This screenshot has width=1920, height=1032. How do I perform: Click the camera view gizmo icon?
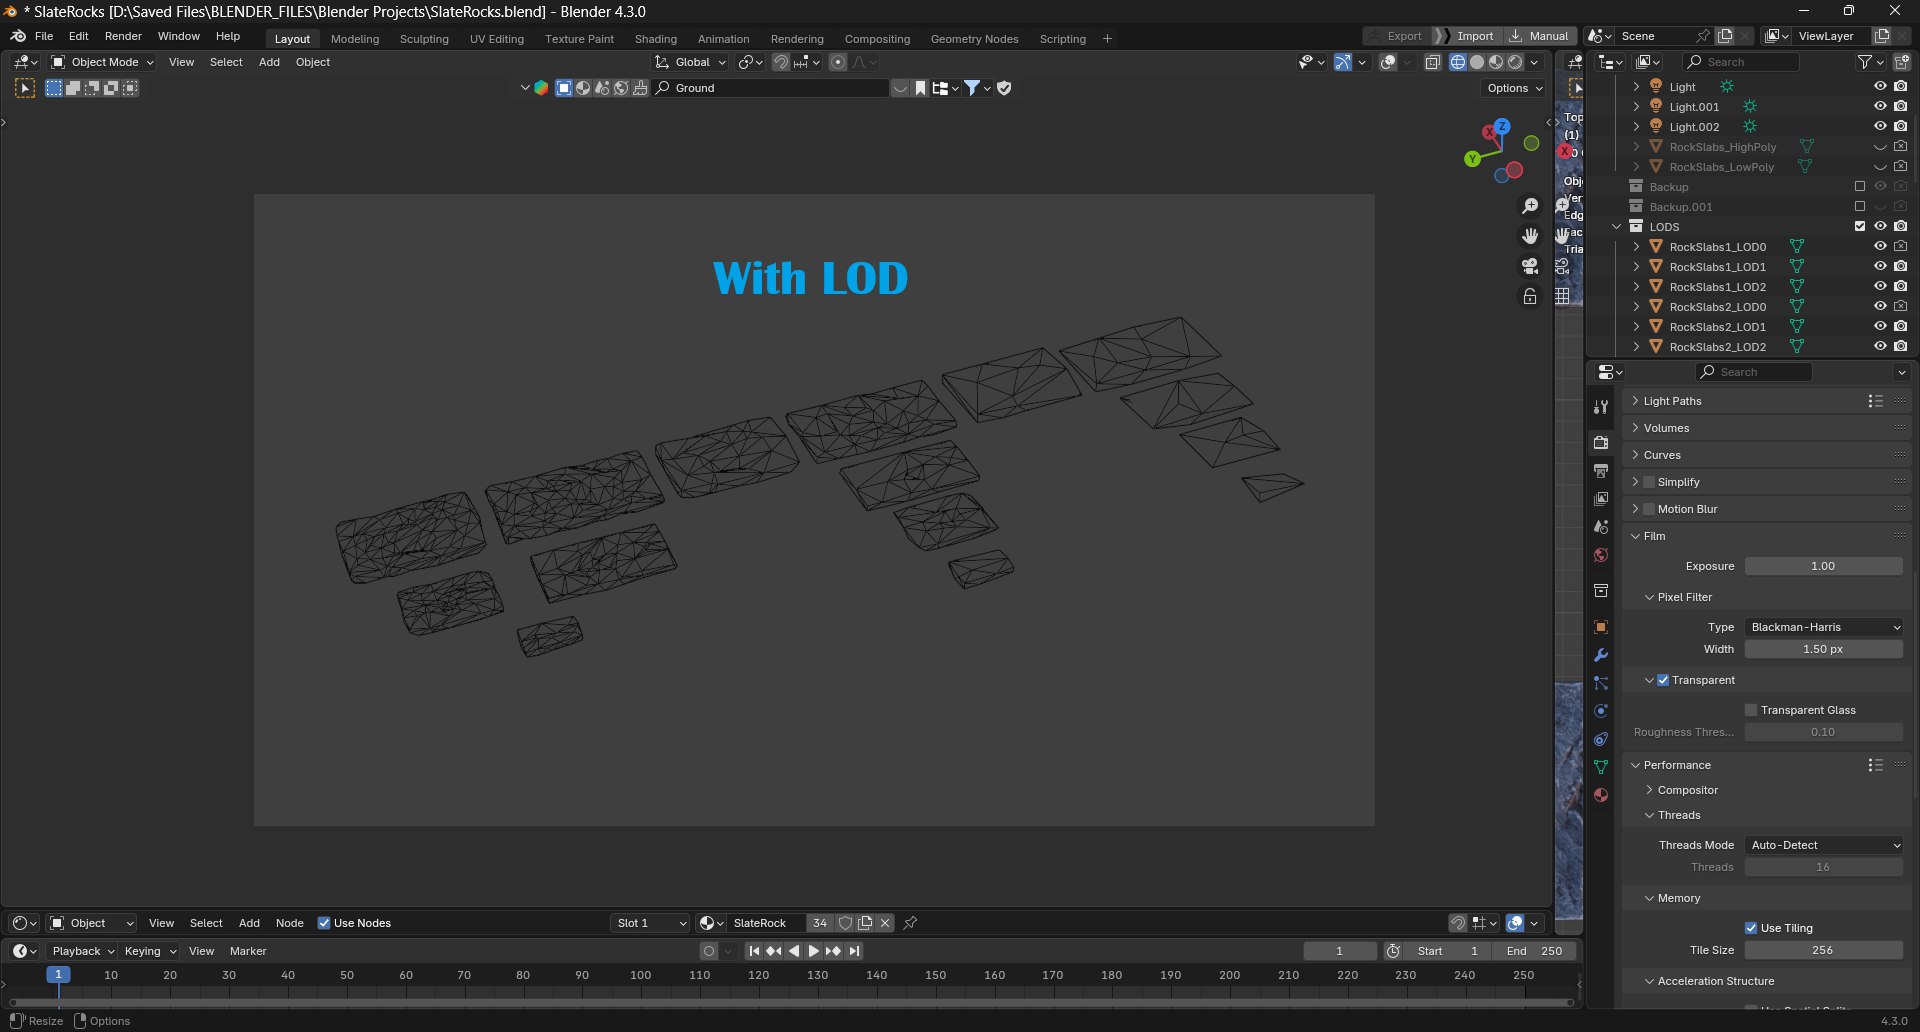point(1530,266)
